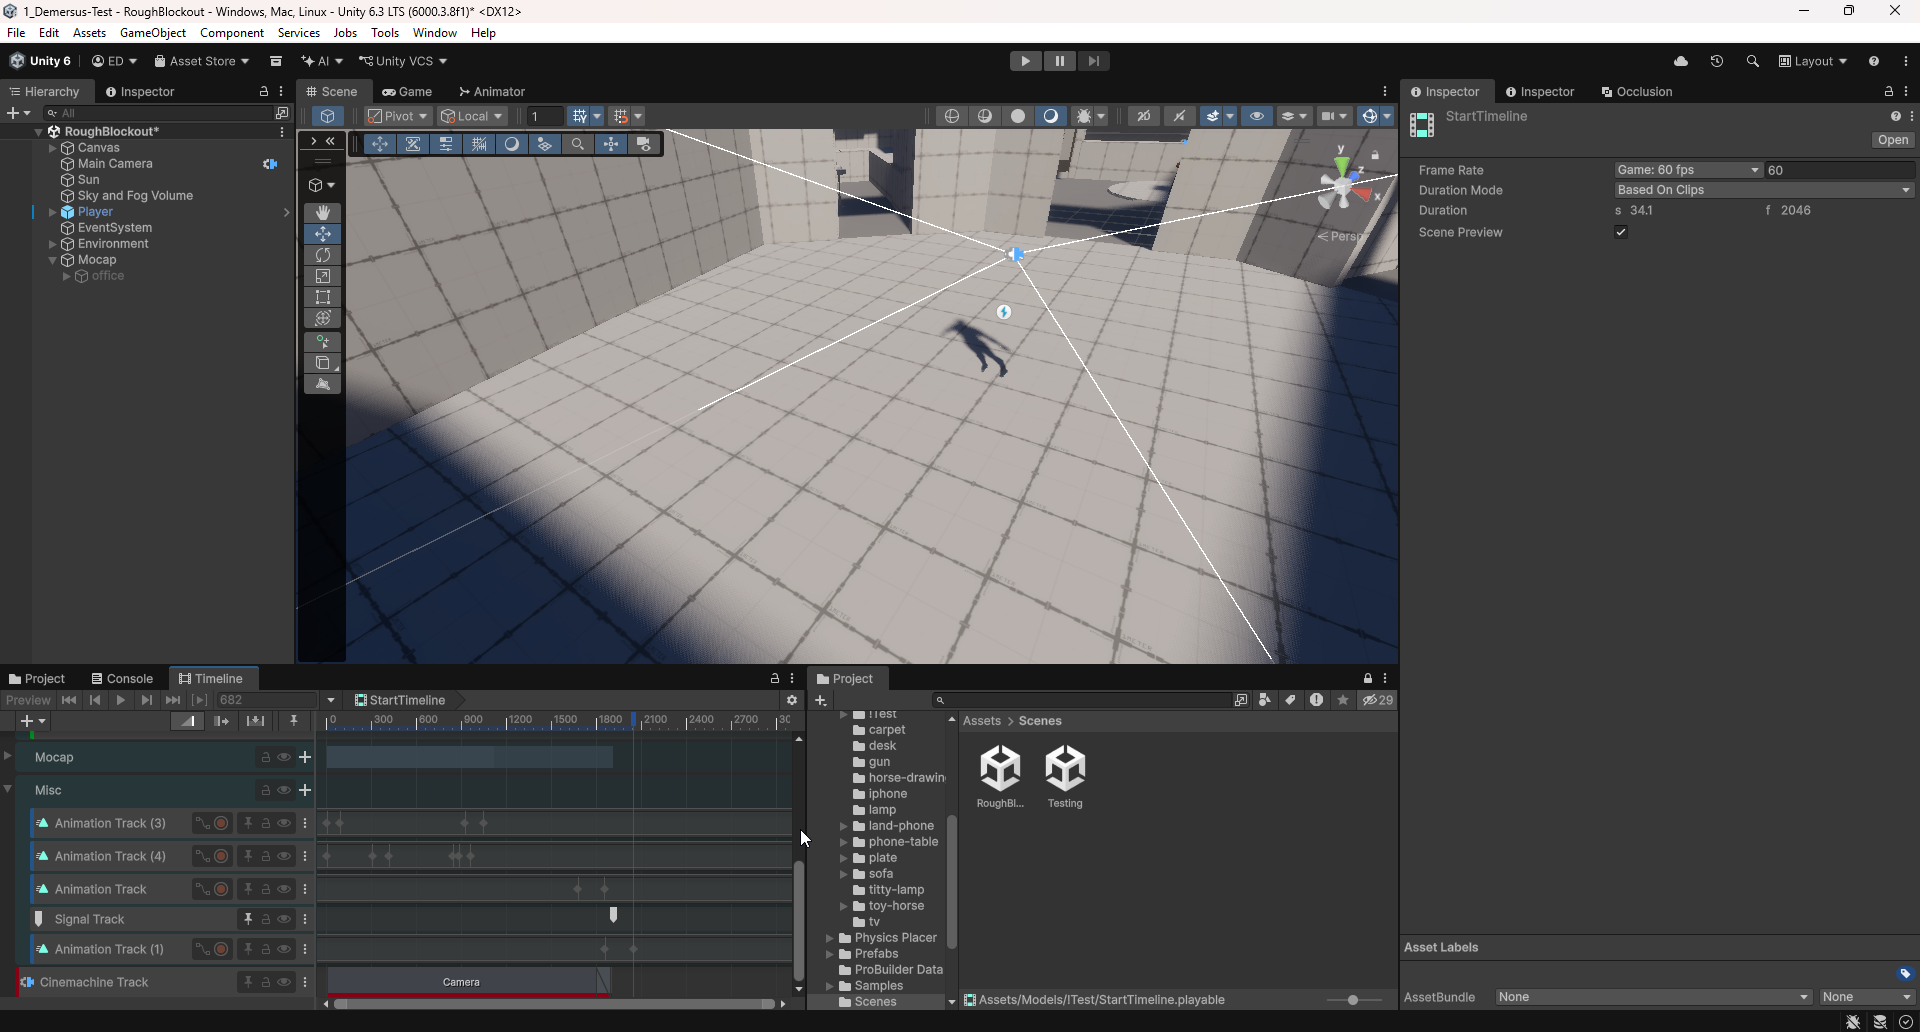This screenshot has width=1920, height=1032.
Task: Click the editor Pause button
Action: coord(1060,61)
